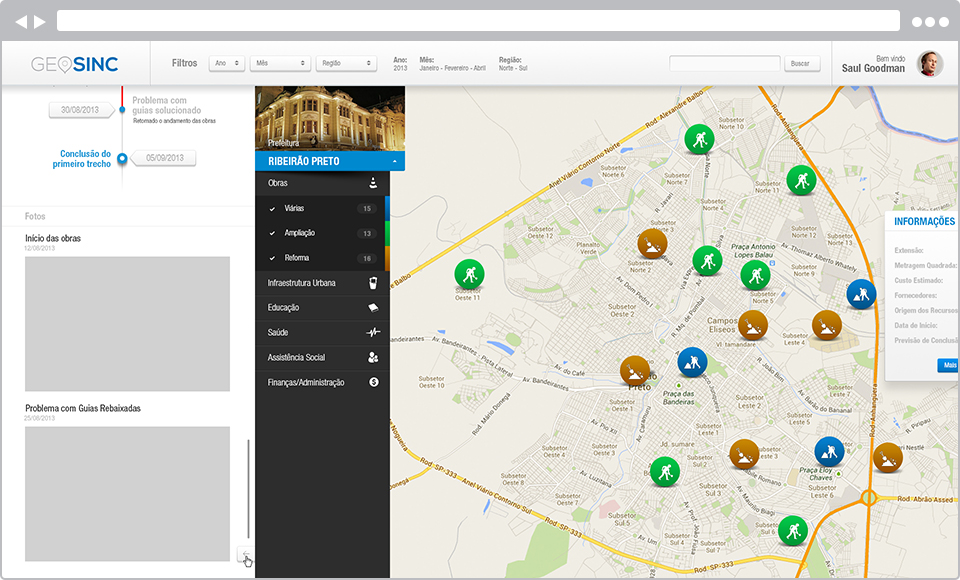The height and width of the screenshot is (580, 960).
Task: Collapse the left panel with arrow button
Action: (x=245, y=555)
